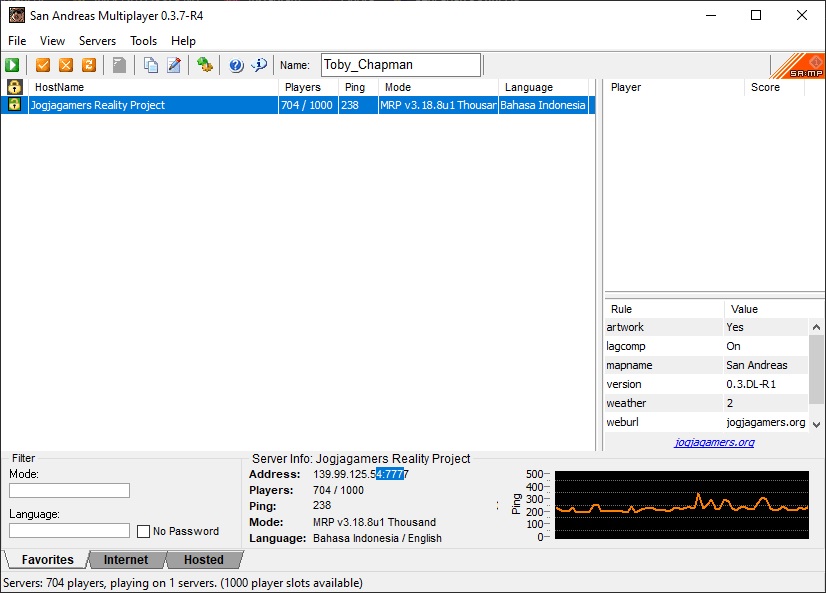Click the rules list scroll down arrow

coord(817,424)
